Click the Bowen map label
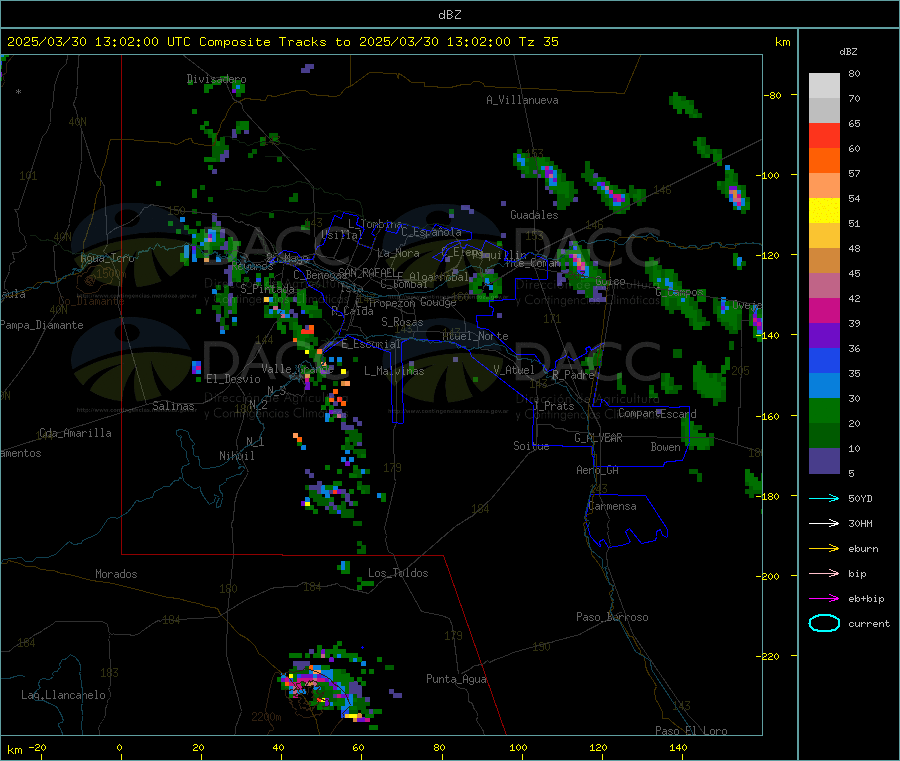Image resolution: width=900 pixels, height=761 pixels. click(666, 446)
